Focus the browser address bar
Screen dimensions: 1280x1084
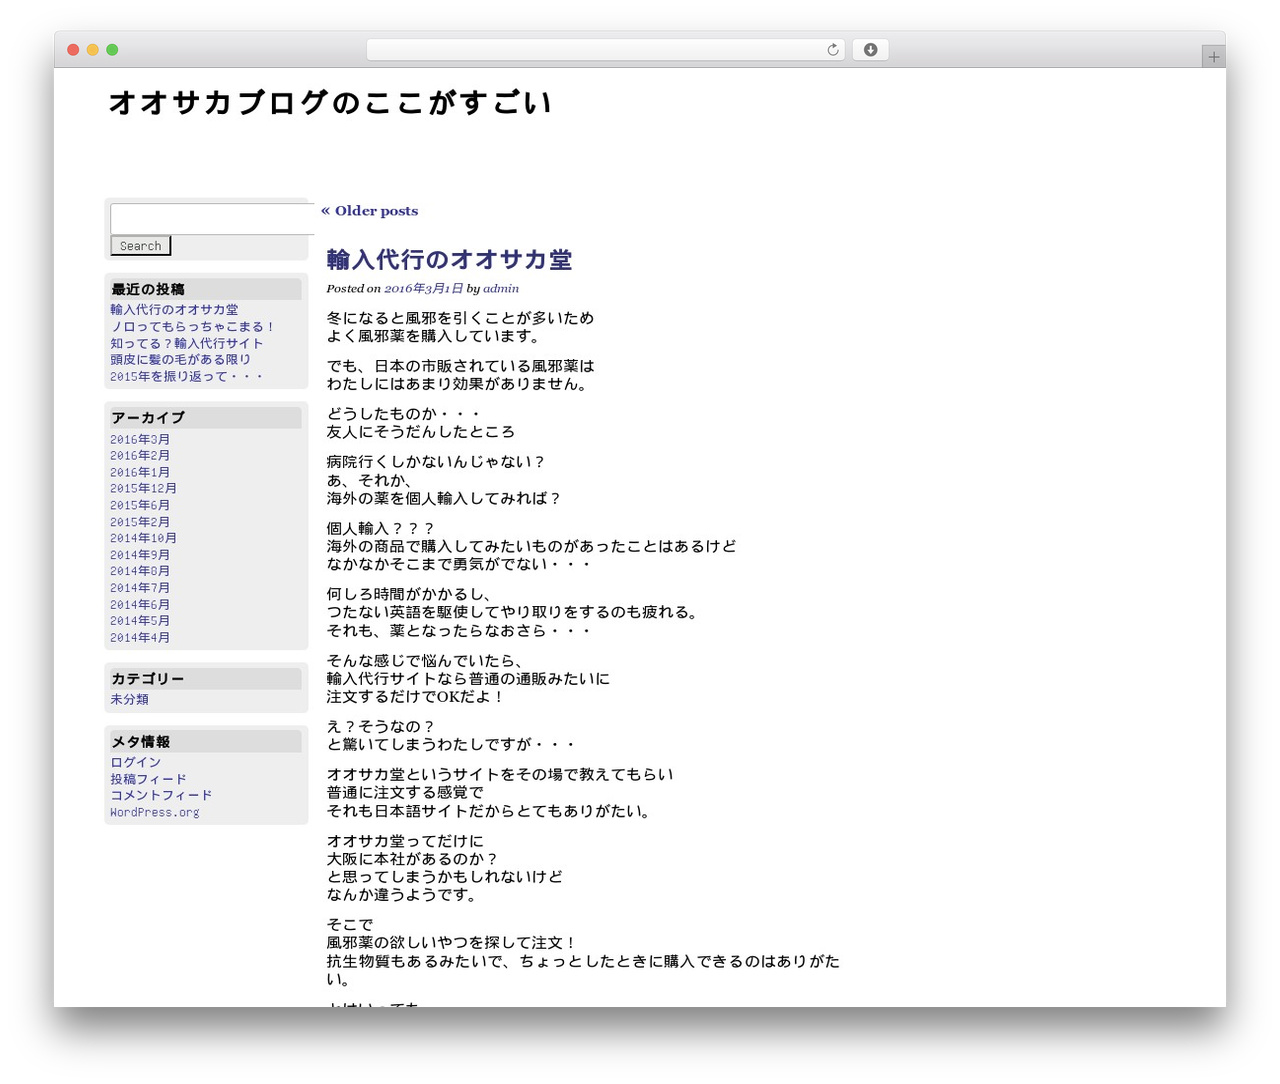(606, 50)
